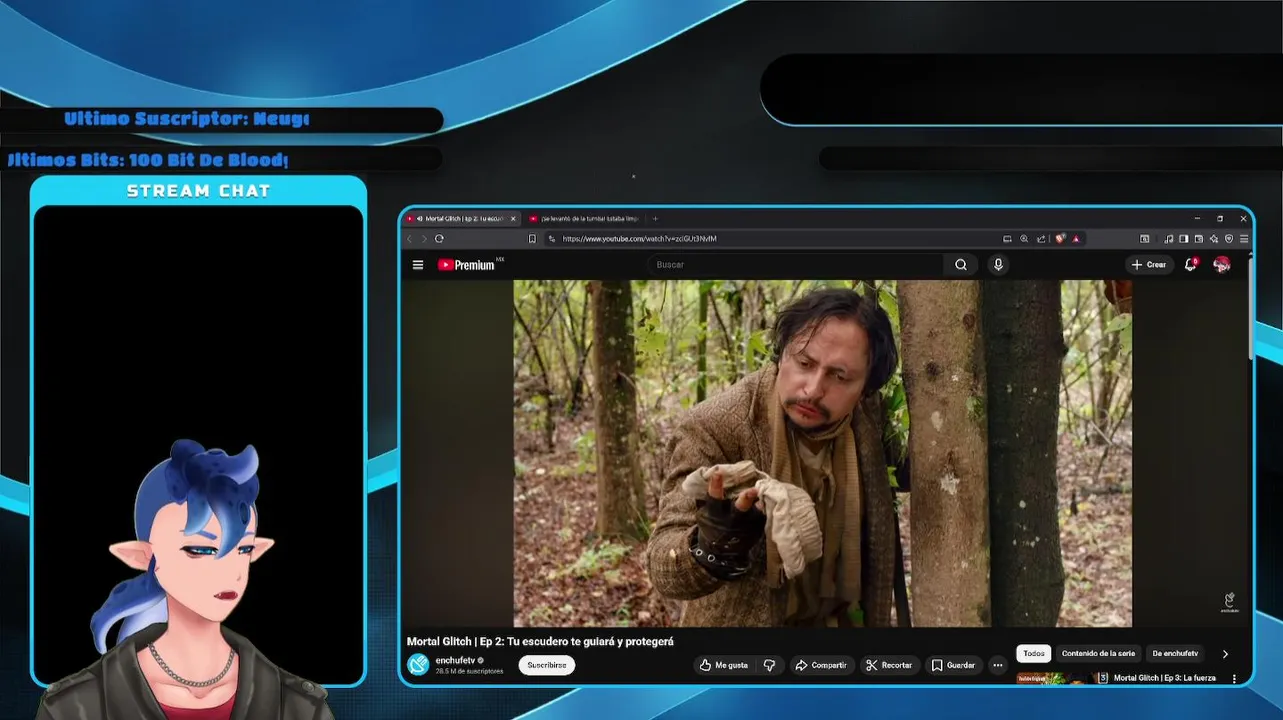Open enchufetv channel avatar
1283x720 pixels.
[x=418, y=665]
